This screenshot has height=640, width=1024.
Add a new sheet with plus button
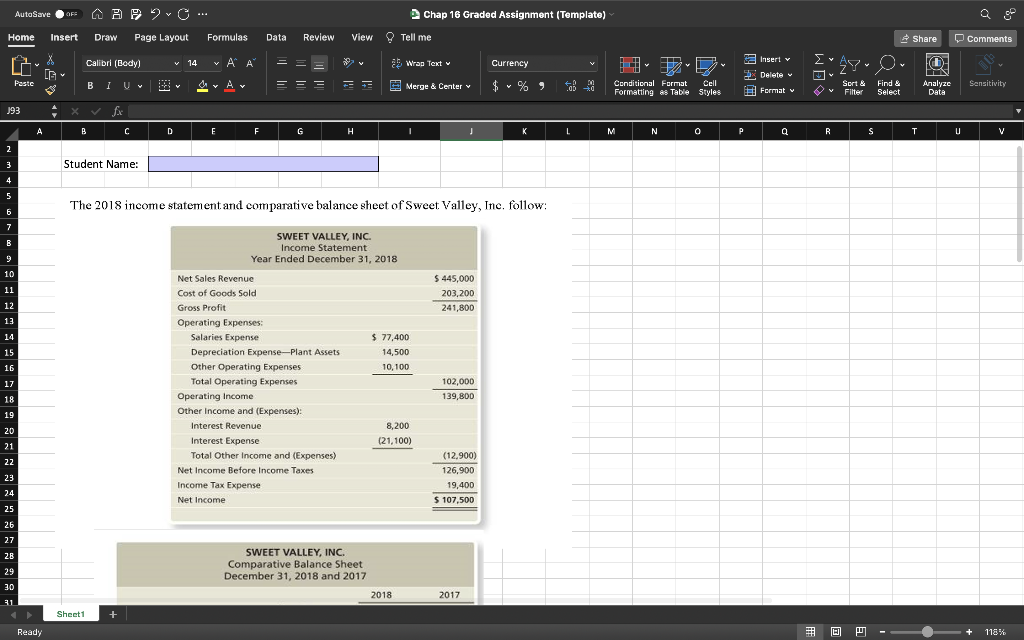[x=113, y=614]
